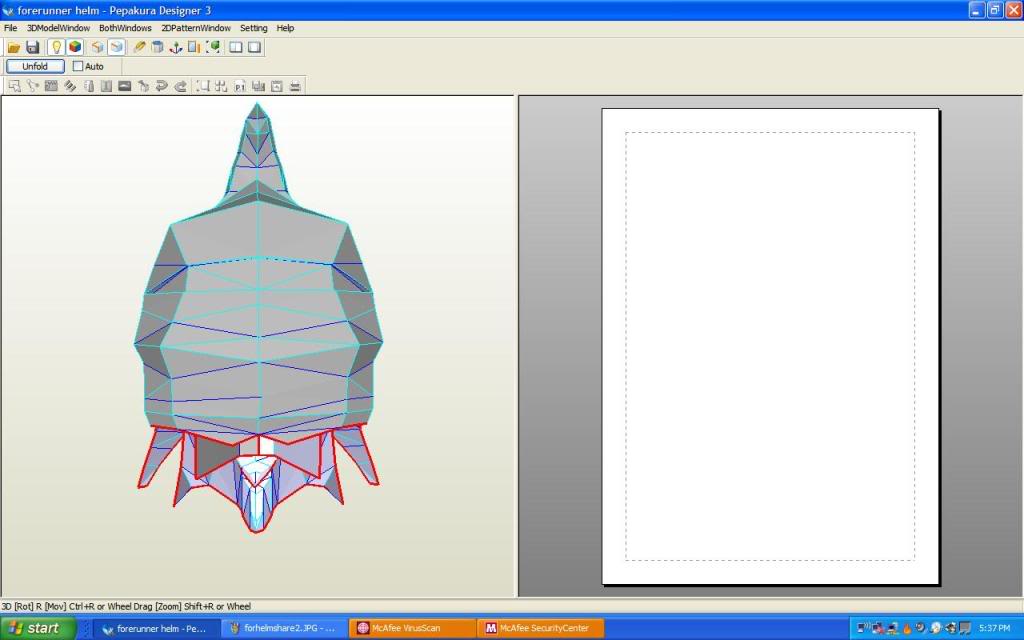Open McAfee SecurityCenter from the taskbar
Viewport: 1024px width, 640px height.
pyautogui.click(x=539, y=628)
